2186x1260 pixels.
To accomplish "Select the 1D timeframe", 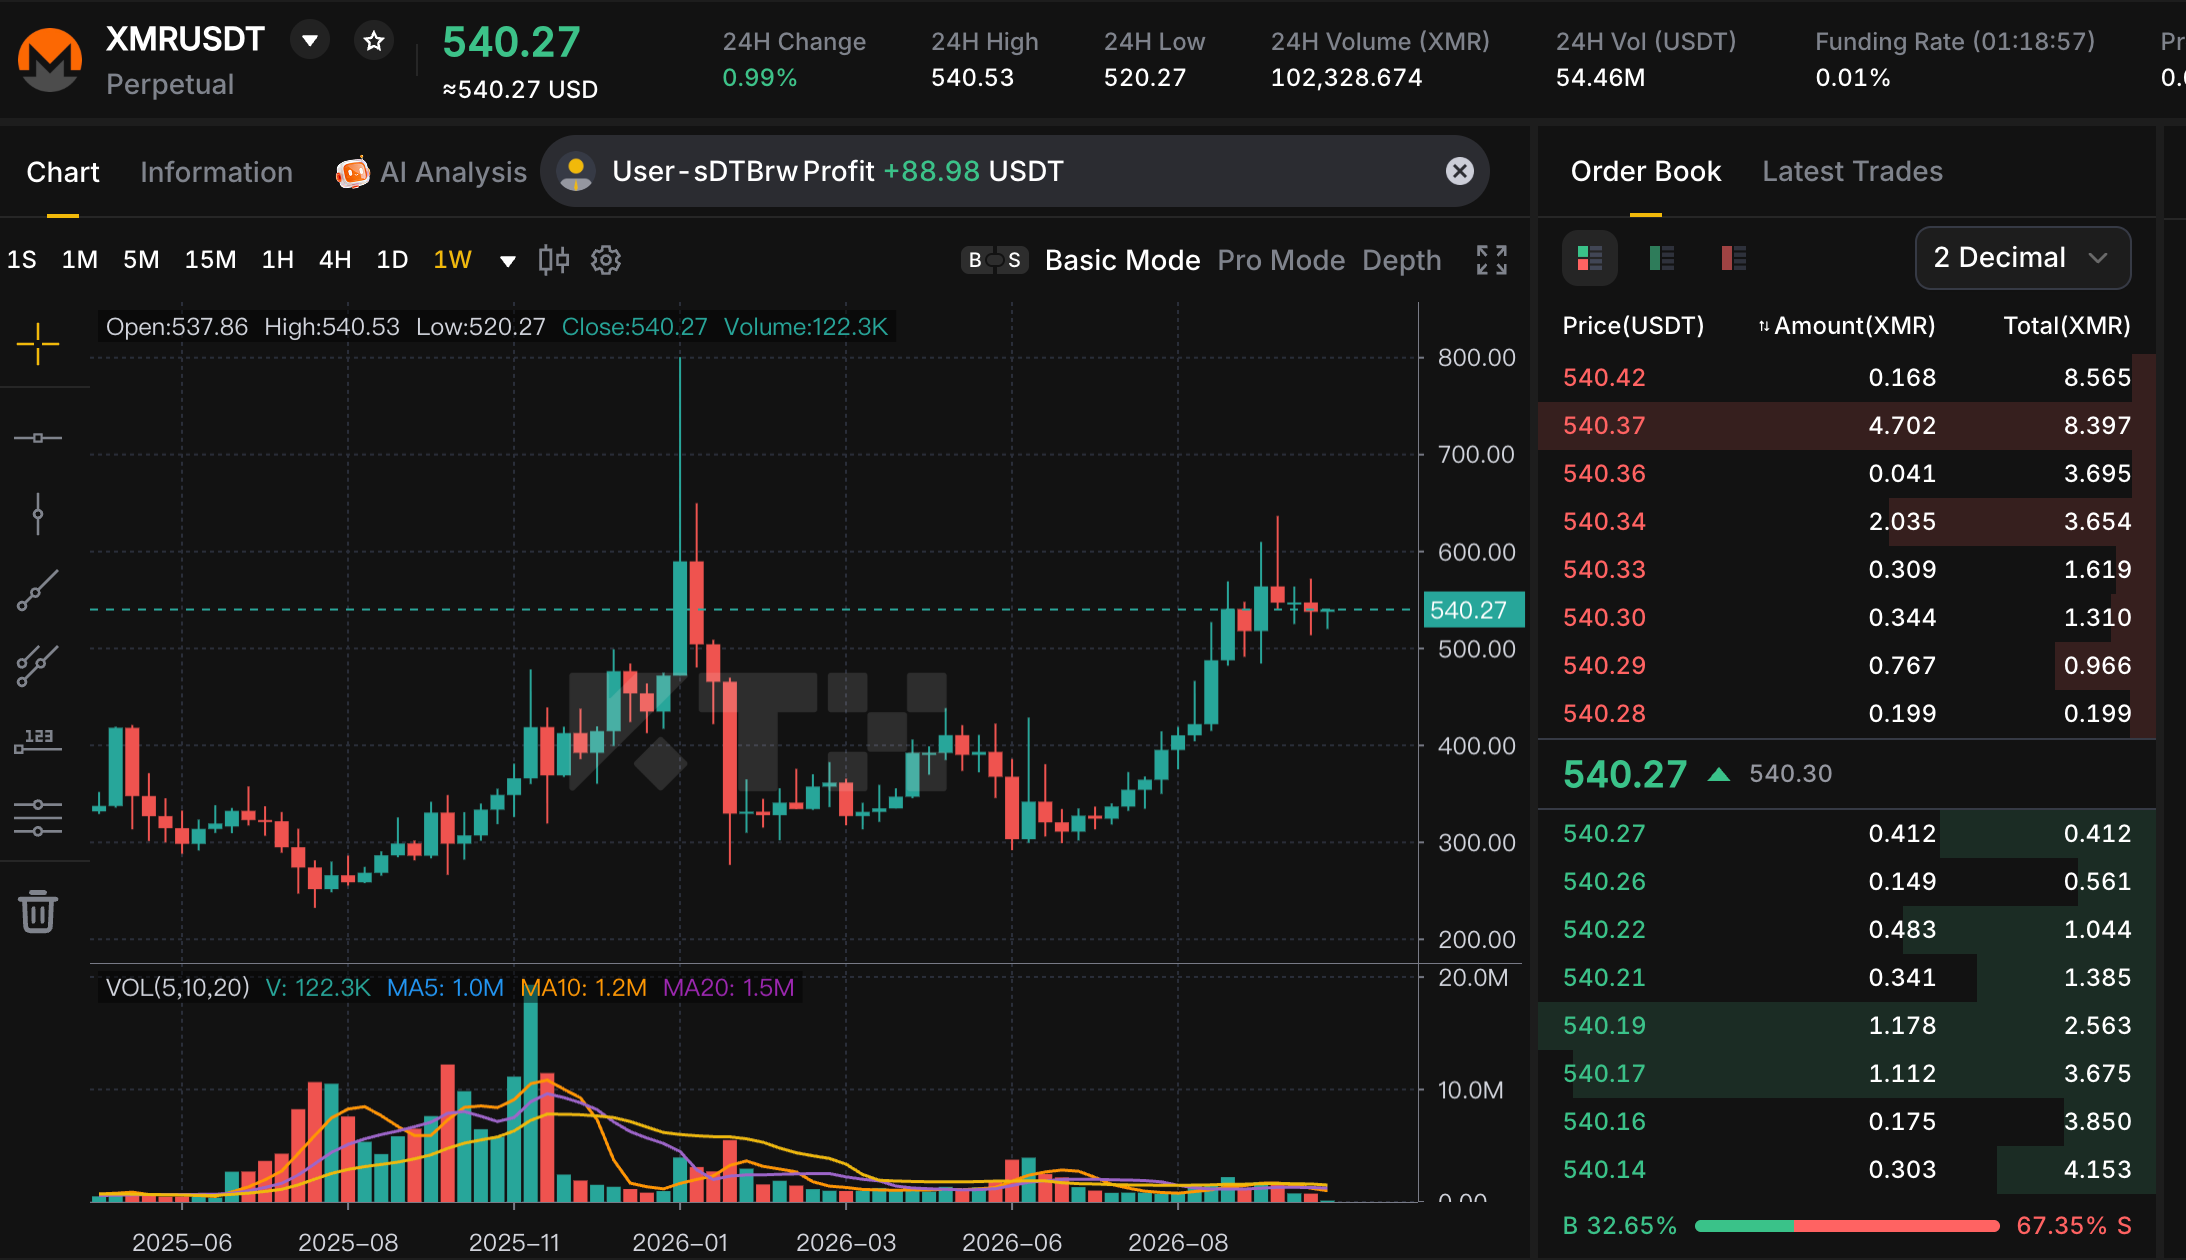I will click(x=392, y=260).
